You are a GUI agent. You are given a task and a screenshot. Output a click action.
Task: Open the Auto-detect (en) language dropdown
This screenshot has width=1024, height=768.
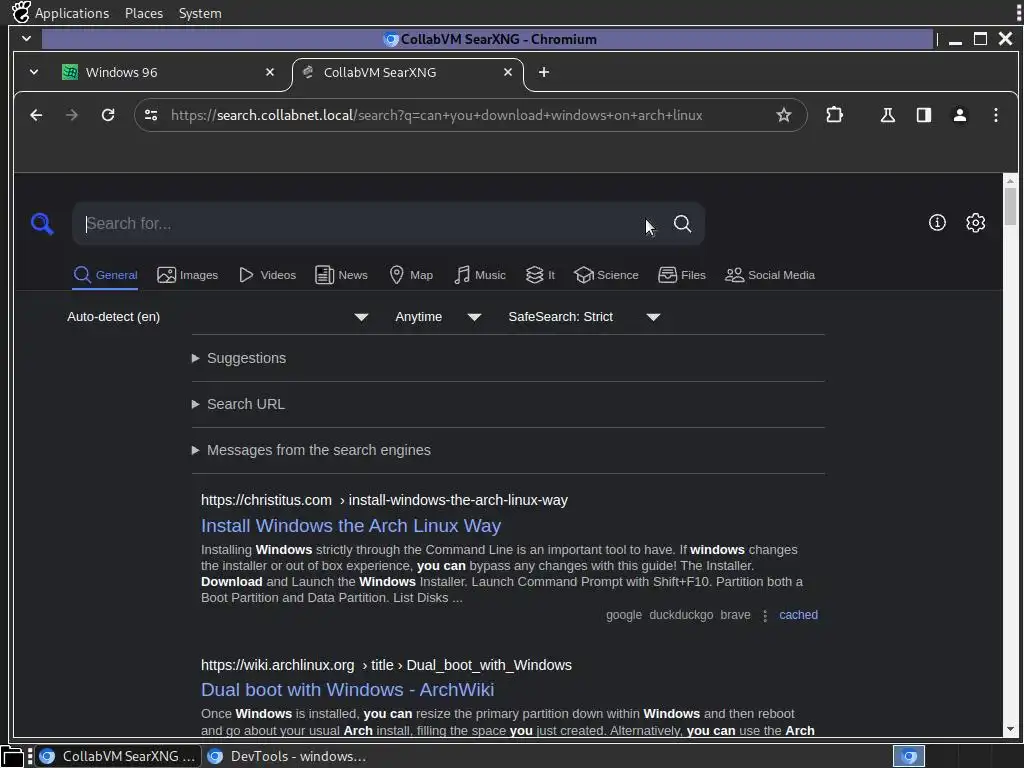[217, 317]
